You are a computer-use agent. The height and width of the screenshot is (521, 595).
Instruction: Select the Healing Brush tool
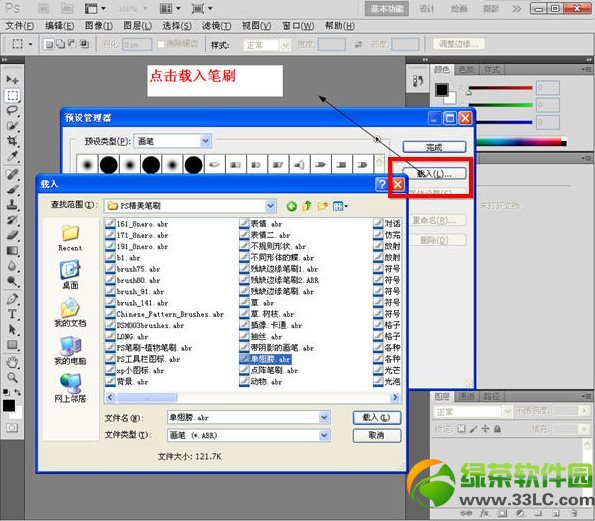[x=12, y=174]
